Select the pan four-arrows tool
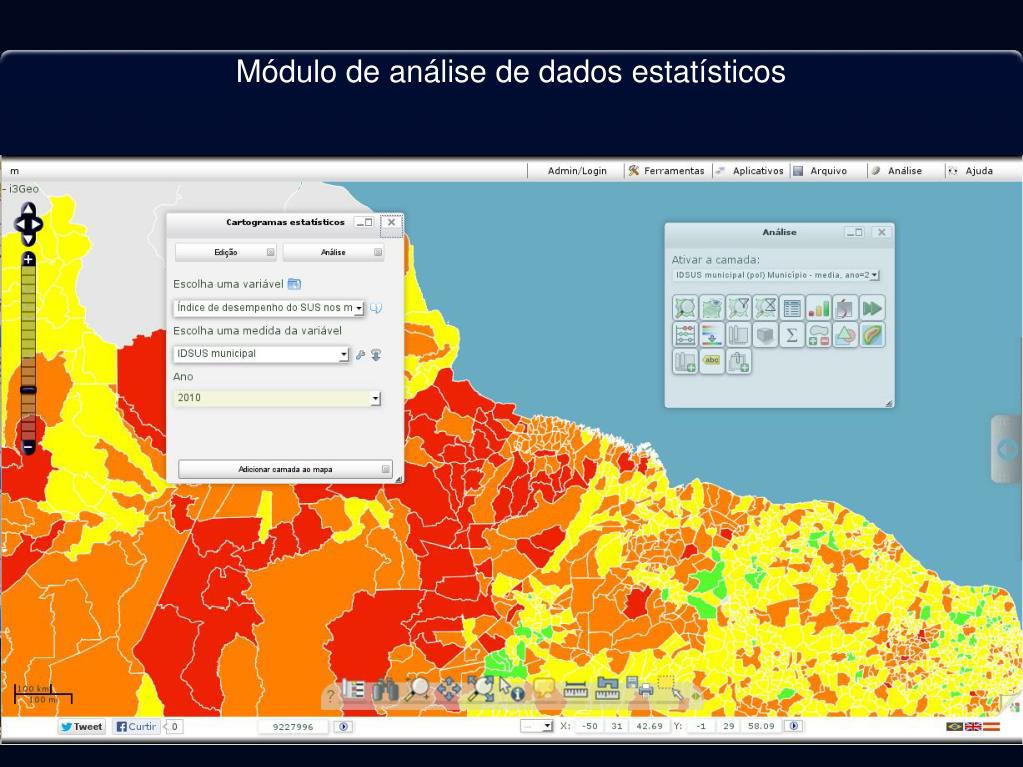This screenshot has width=1023, height=767. (x=449, y=690)
